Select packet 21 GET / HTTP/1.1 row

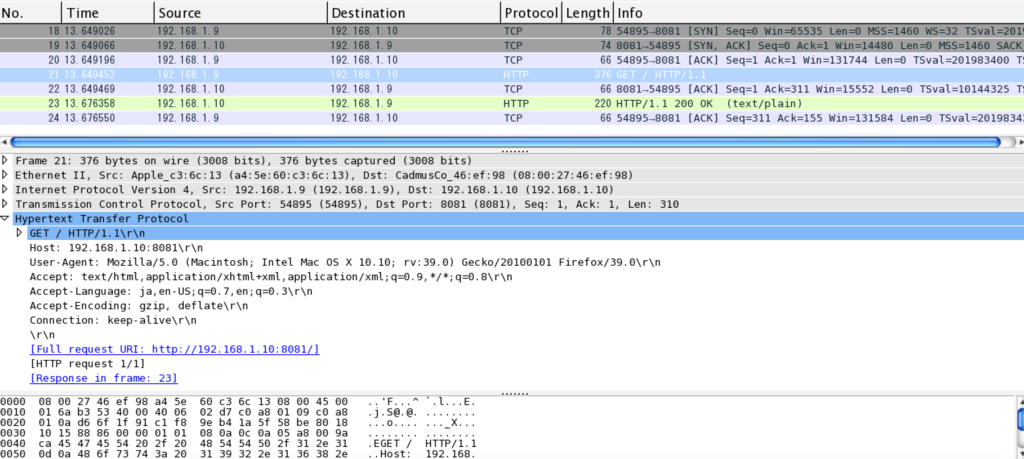(512, 74)
